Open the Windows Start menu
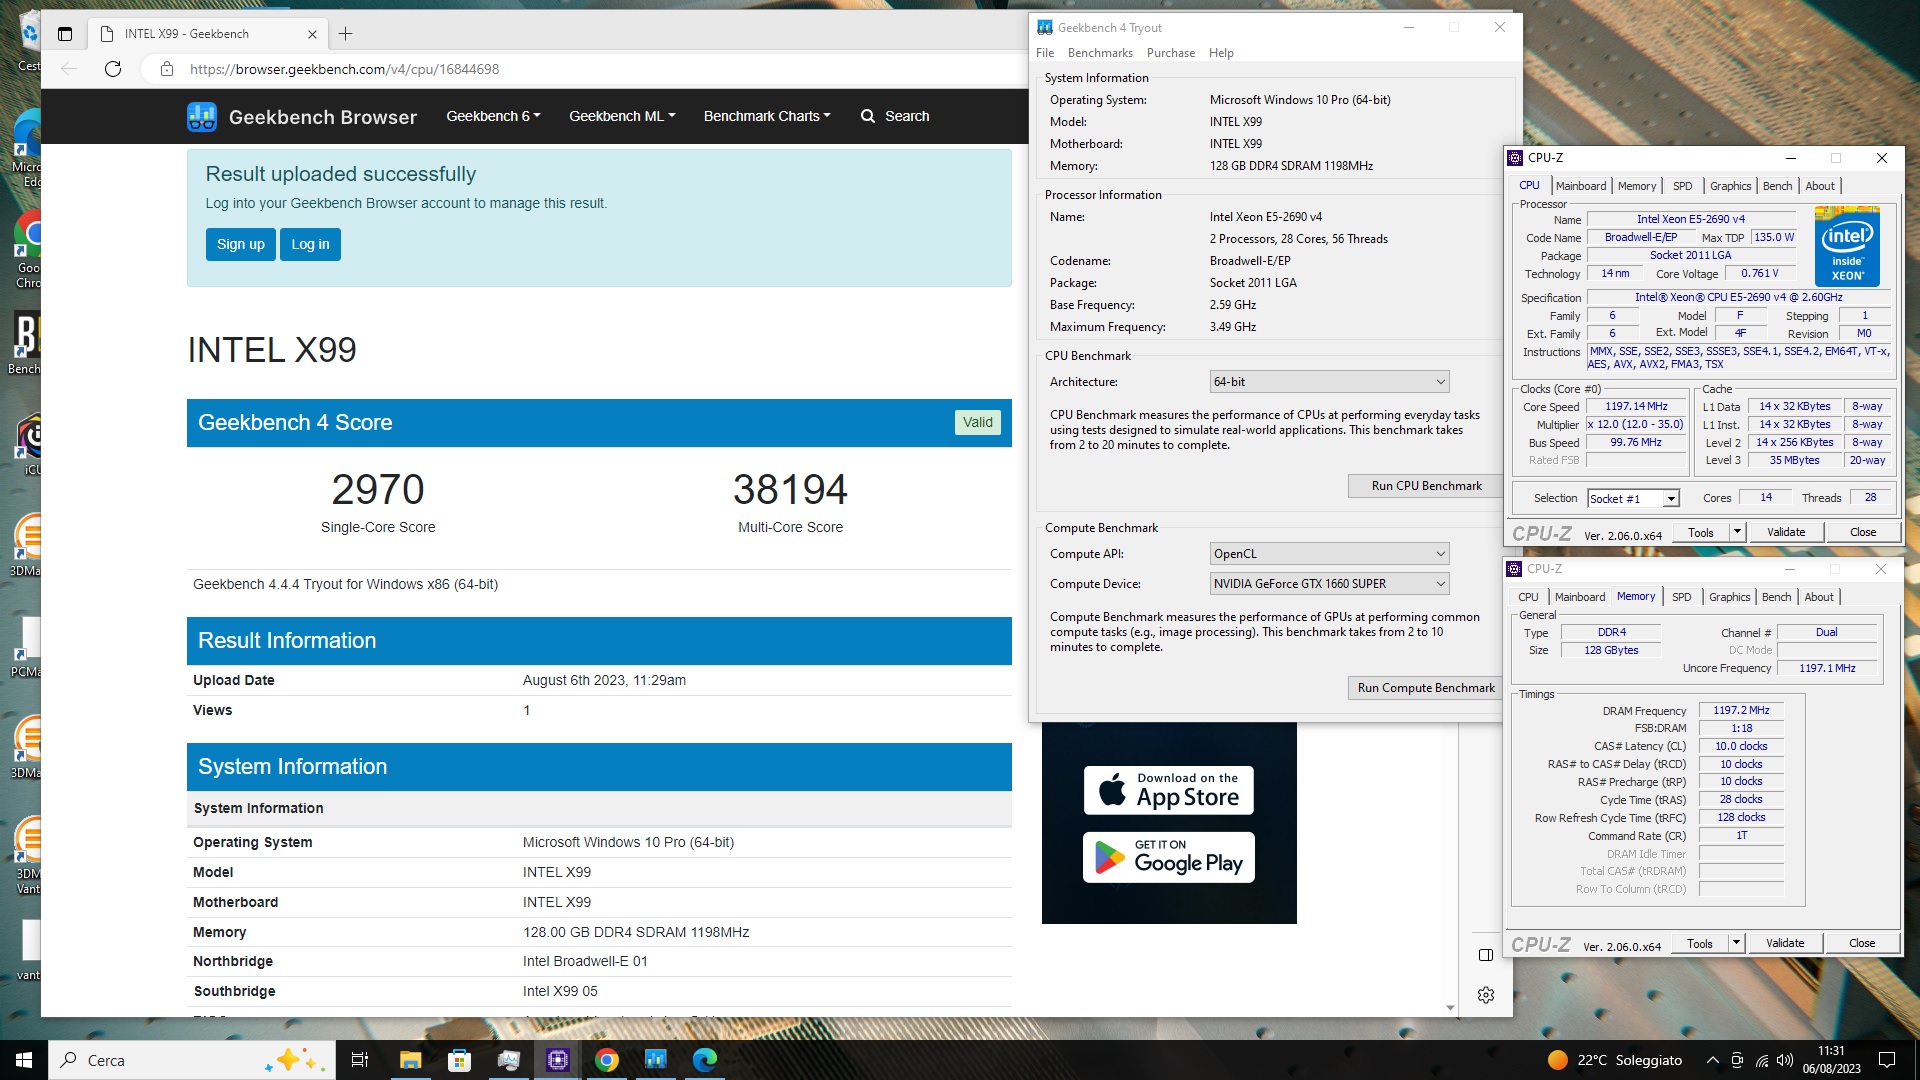 point(24,1060)
